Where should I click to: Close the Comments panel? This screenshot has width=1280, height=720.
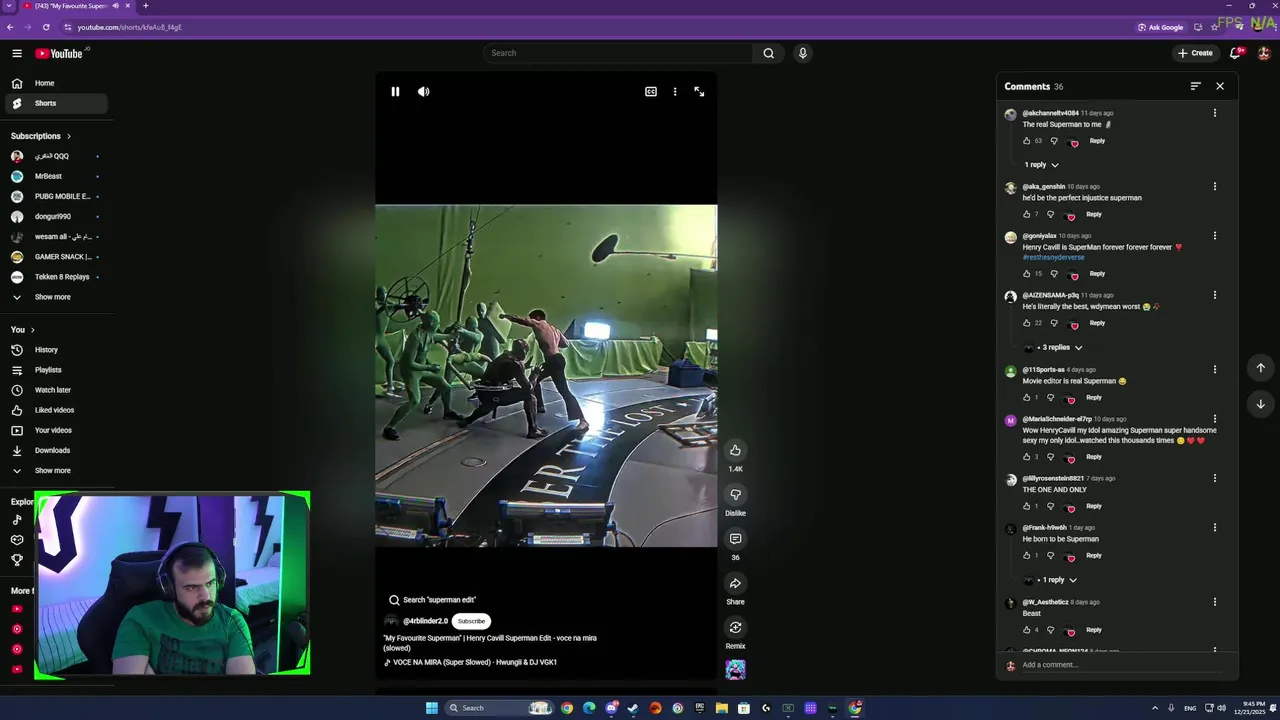tap(1220, 86)
